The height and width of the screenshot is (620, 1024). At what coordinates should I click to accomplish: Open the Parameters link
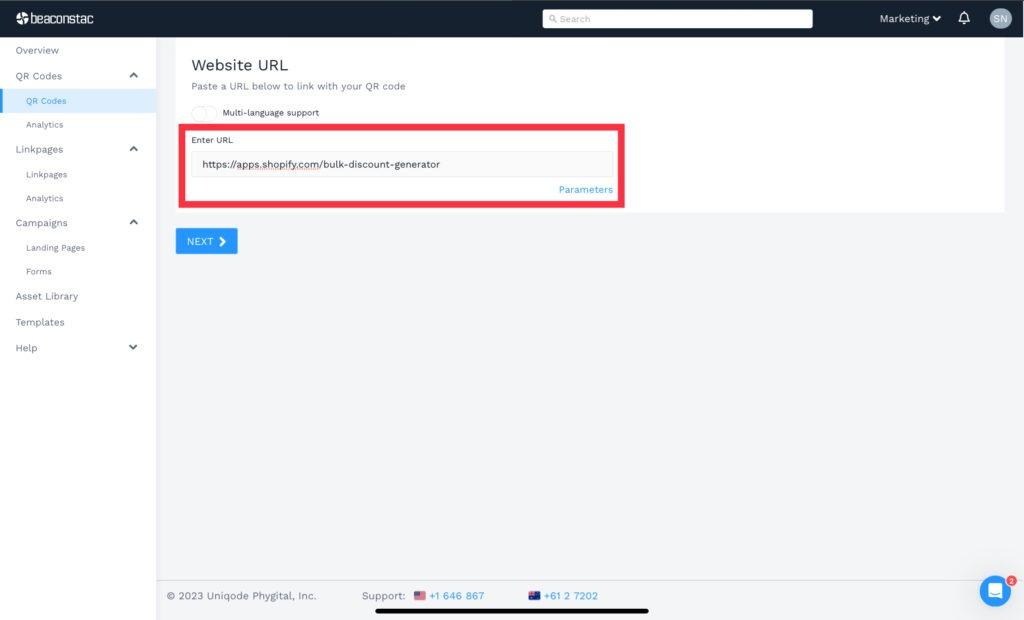tap(586, 189)
